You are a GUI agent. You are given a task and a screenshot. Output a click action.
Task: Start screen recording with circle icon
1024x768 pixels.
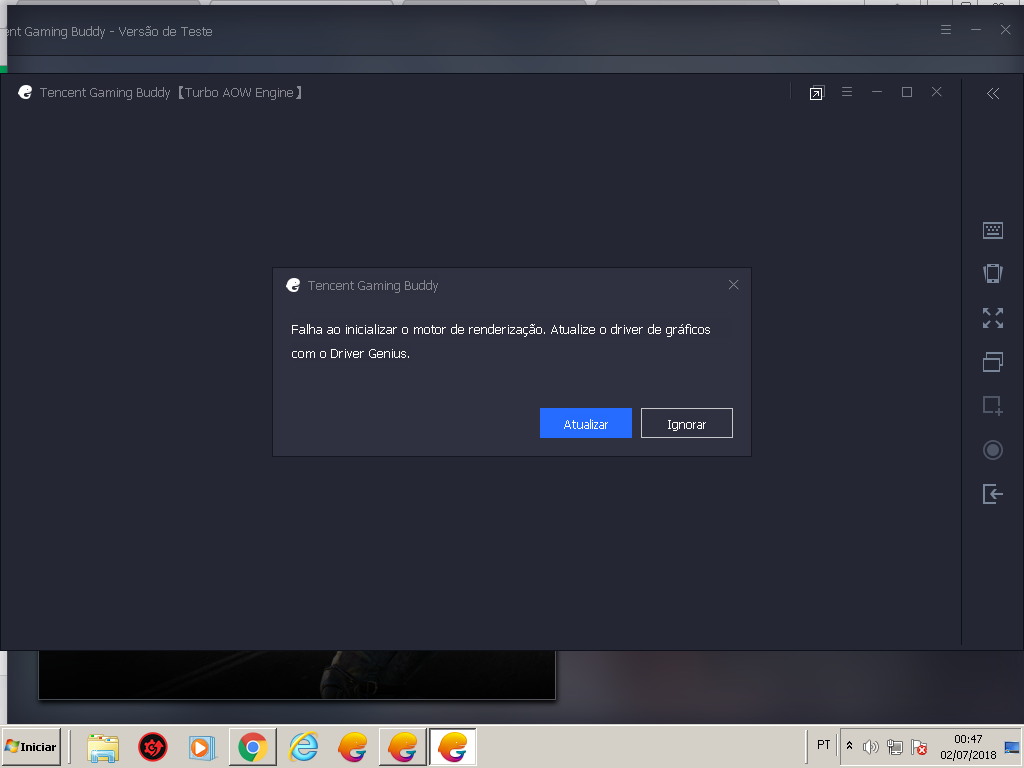click(993, 450)
